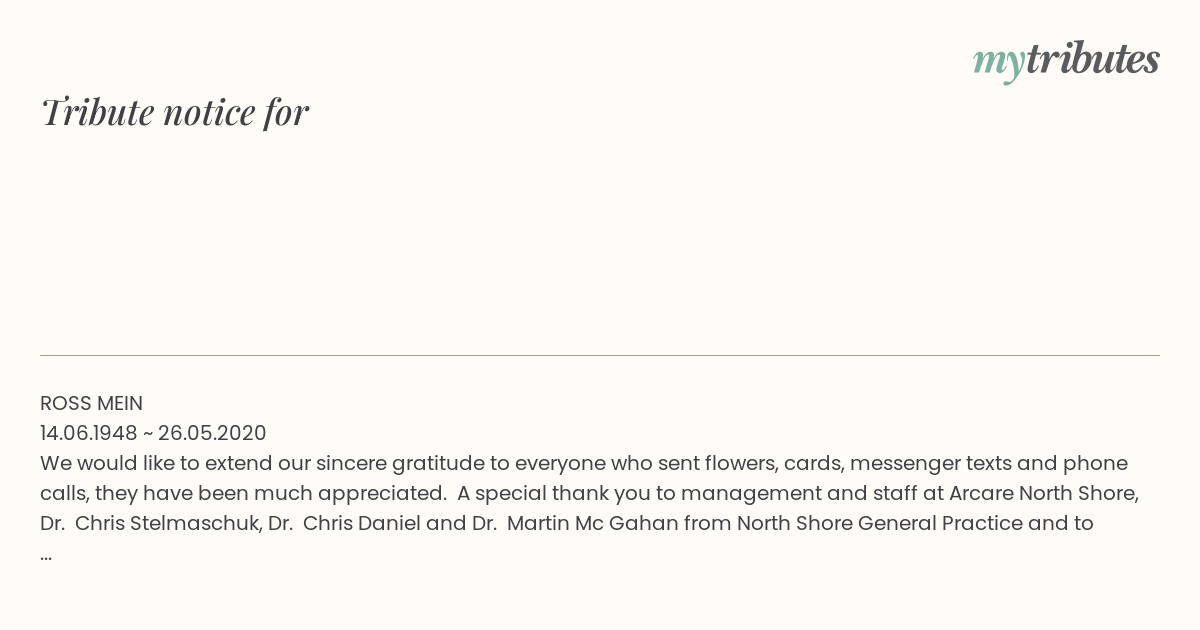Click the horizontal divider line
Viewport: 1200px width, 630px height.
coord(600,355)
